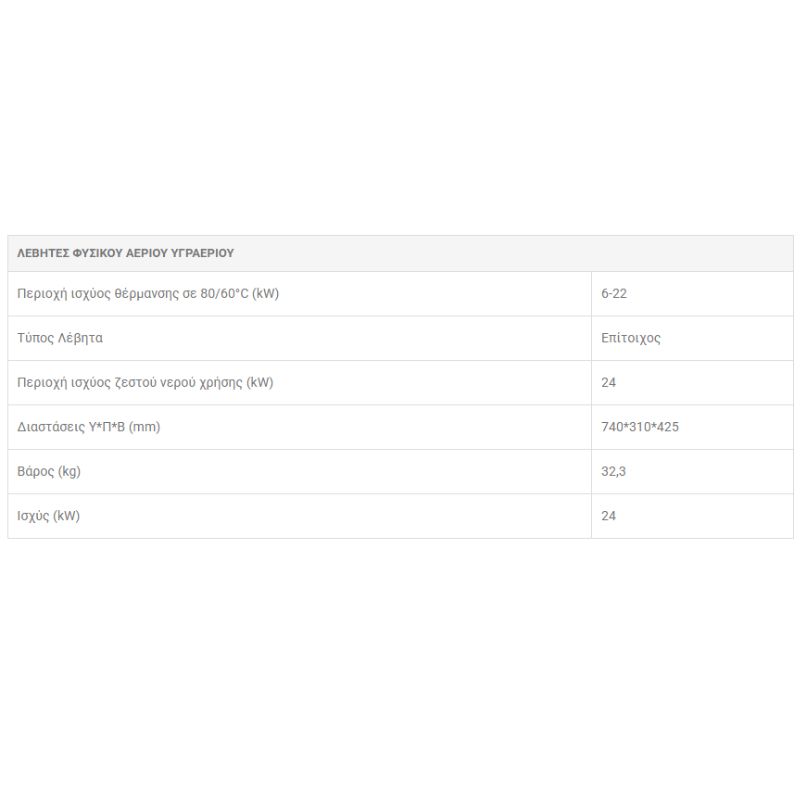
Task: Click the (kW) unit in the heating power label
Action: (265, 293)
